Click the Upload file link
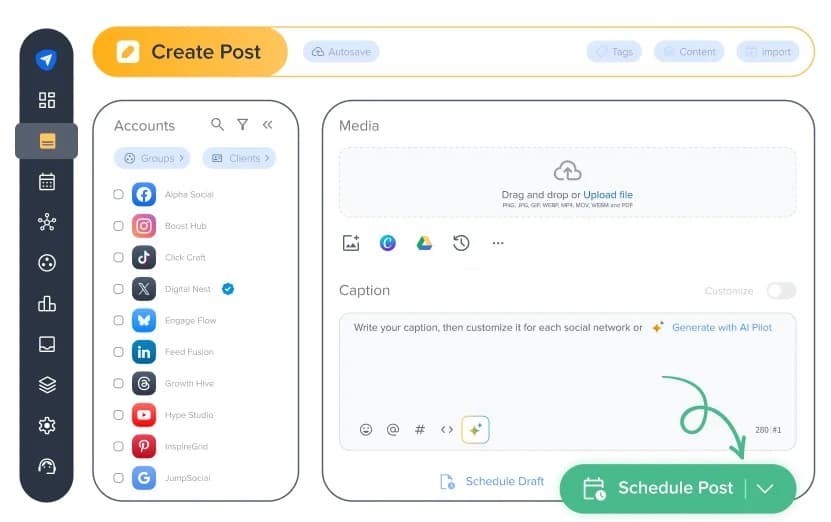831x522 pixels. tap(608, 194)
